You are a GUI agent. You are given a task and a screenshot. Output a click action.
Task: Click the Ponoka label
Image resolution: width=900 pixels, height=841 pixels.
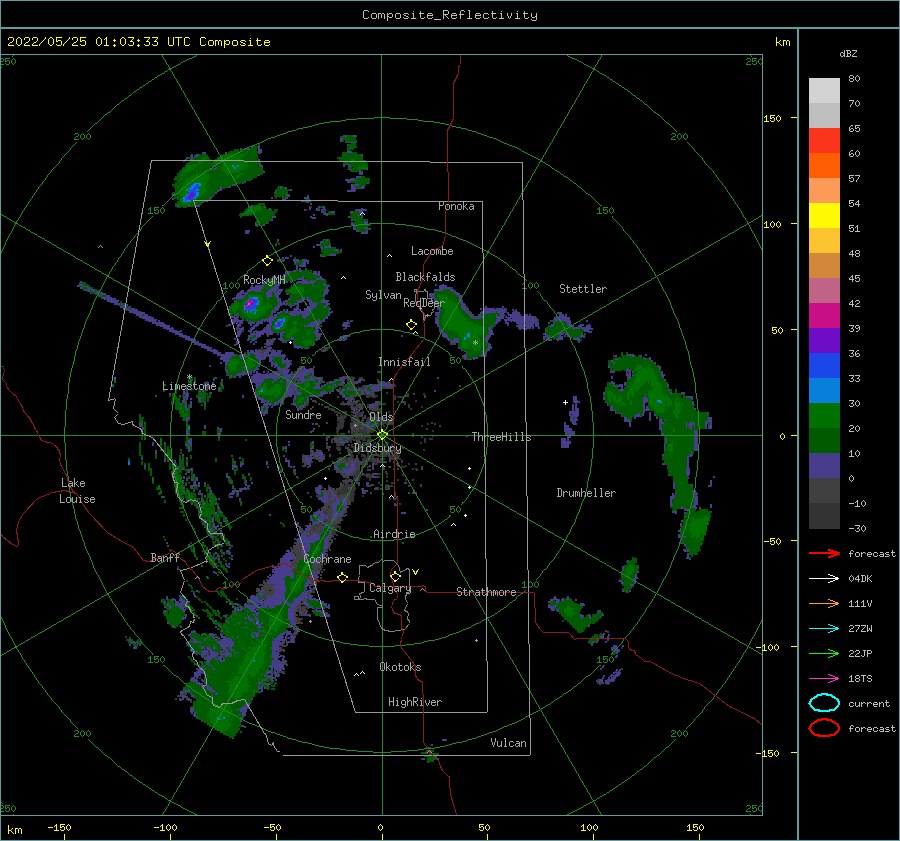coord(456,206)
